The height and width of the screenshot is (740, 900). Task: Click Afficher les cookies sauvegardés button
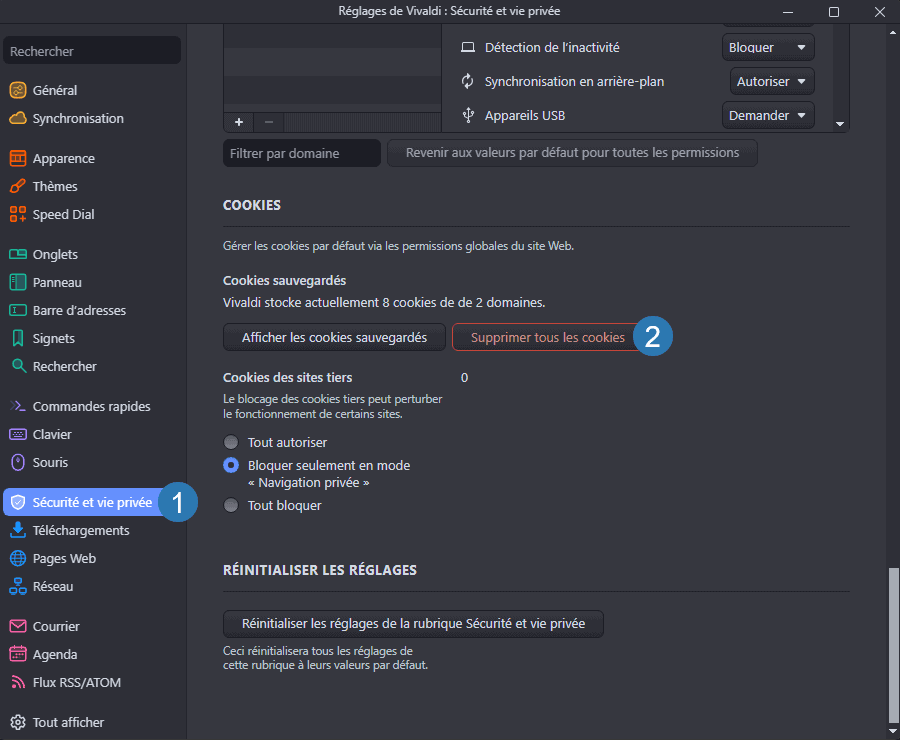(x=334, y=338)
